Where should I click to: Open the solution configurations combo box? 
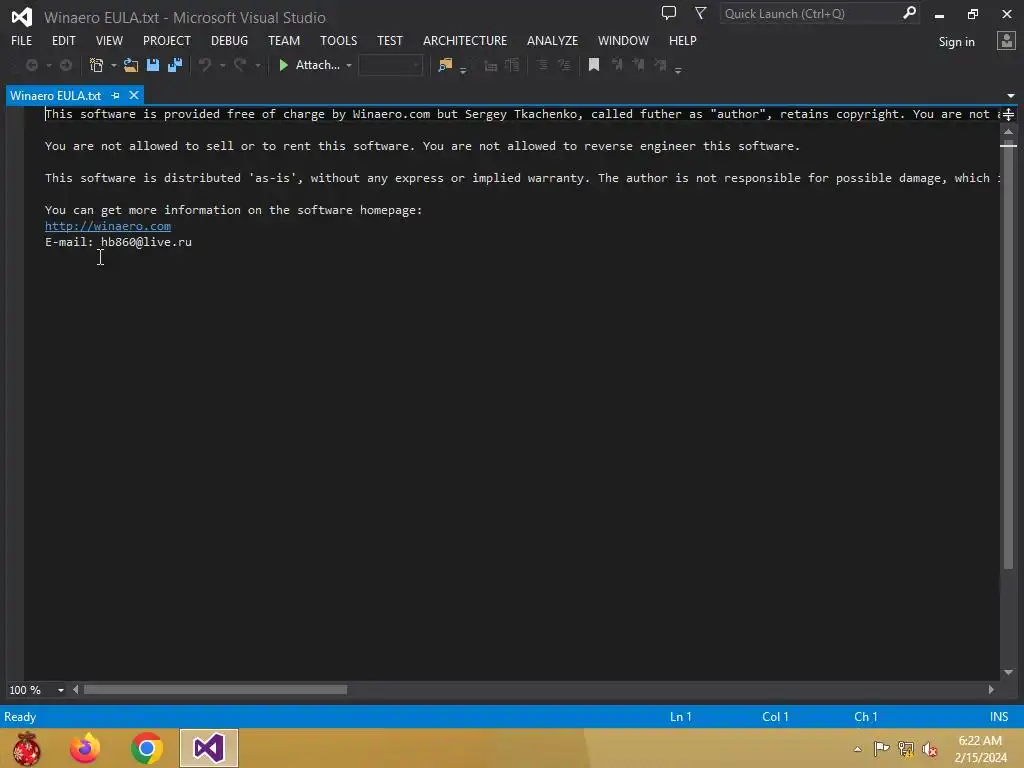click(390, 65)
